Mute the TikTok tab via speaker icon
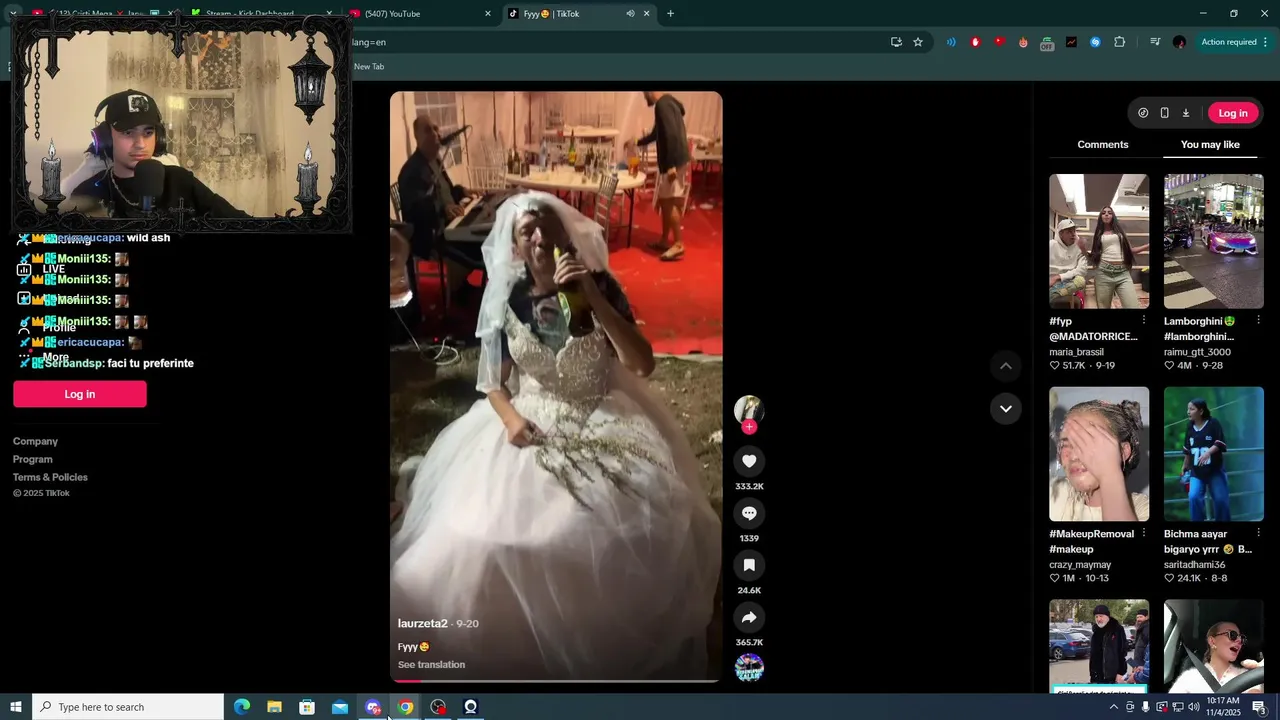 (x=630, y=14)
